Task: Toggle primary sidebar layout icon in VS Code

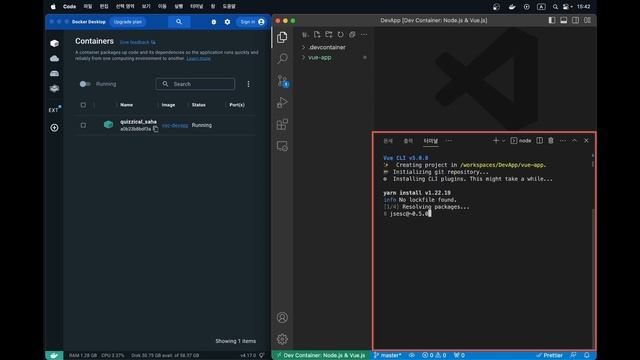Action: click(552, 20)
